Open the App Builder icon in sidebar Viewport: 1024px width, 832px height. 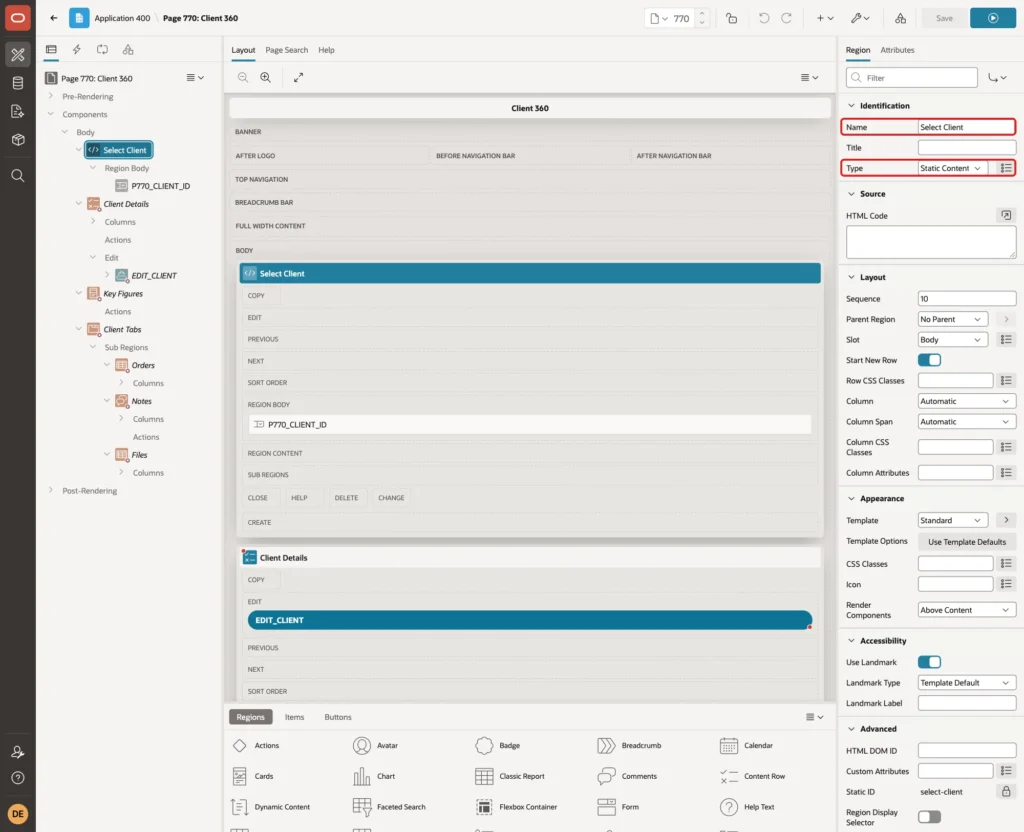(x=18, y=55)
